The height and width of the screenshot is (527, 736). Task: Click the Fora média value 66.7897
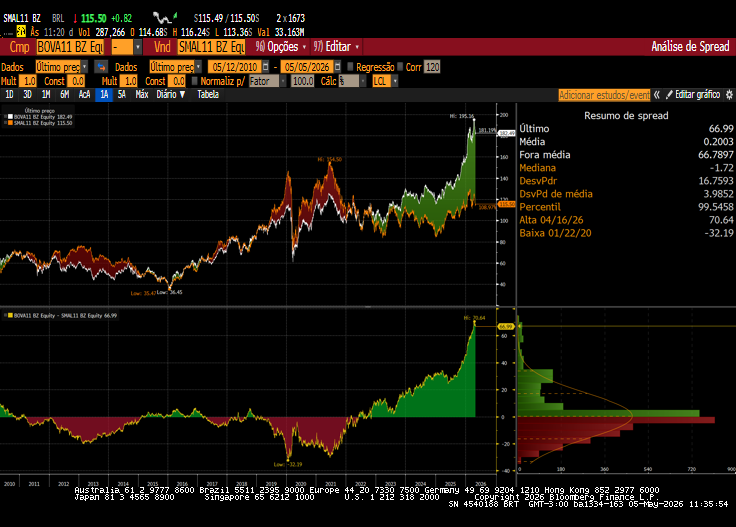pos(715,155)
